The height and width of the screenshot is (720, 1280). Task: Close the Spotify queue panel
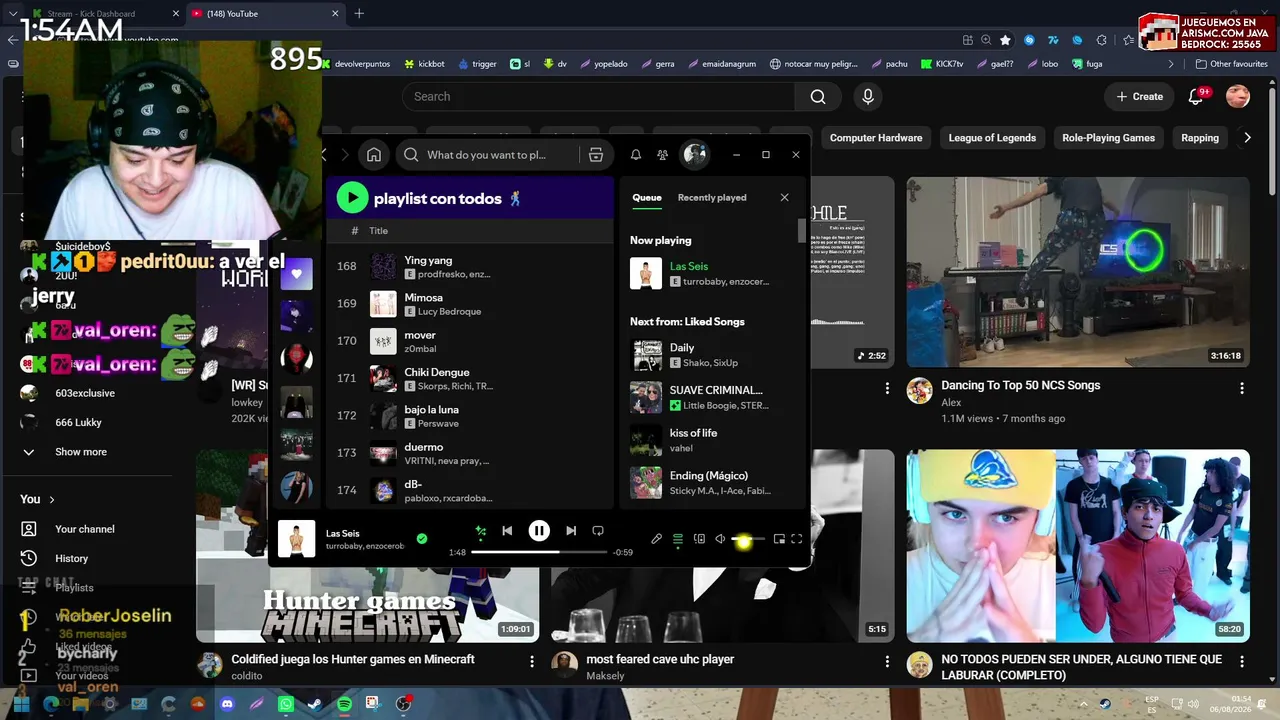784,197
